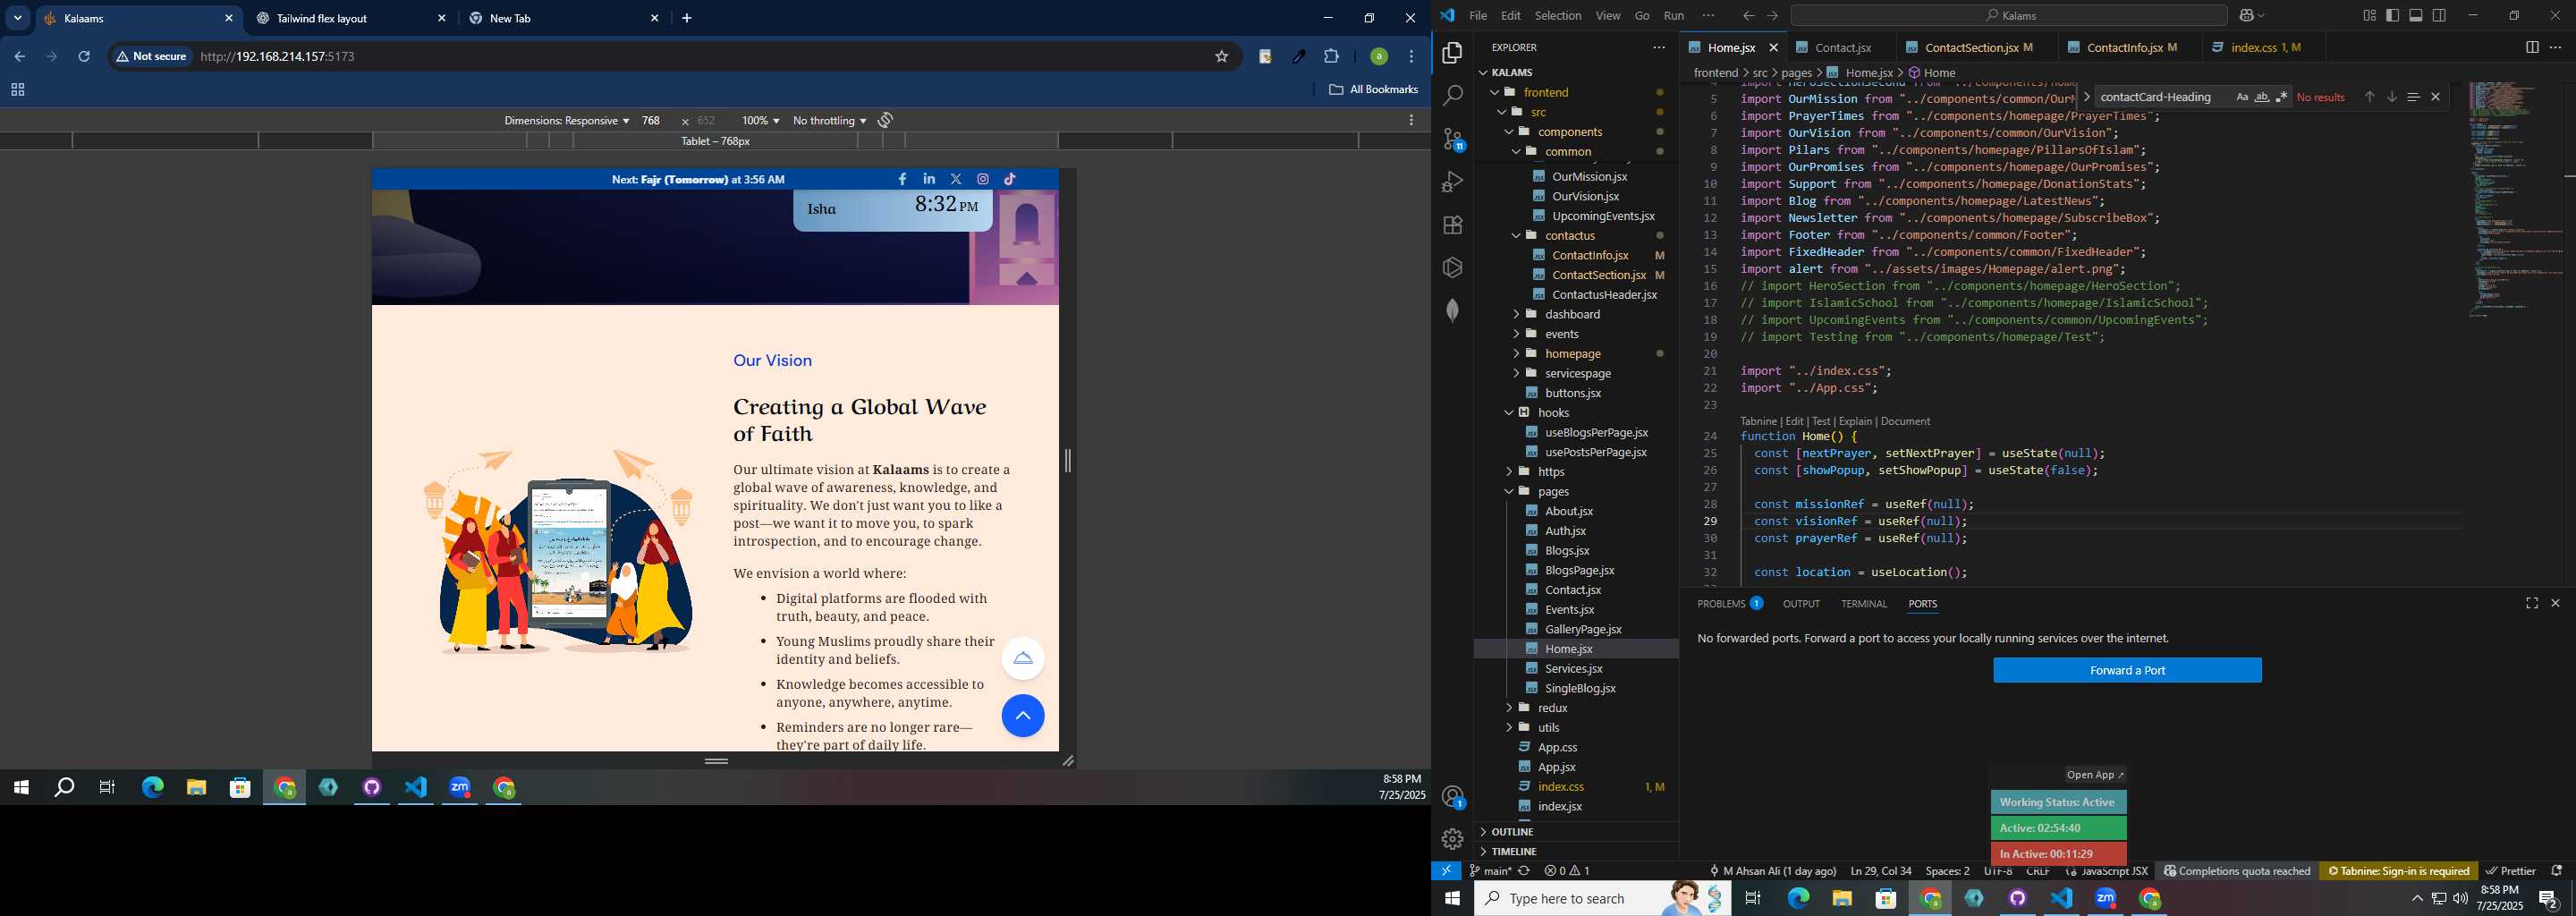Open the Dimensions: Responsive dropdown
The width and height of the screenshot is (2576, 916).
pyautogui.click(x=566, y=120)
